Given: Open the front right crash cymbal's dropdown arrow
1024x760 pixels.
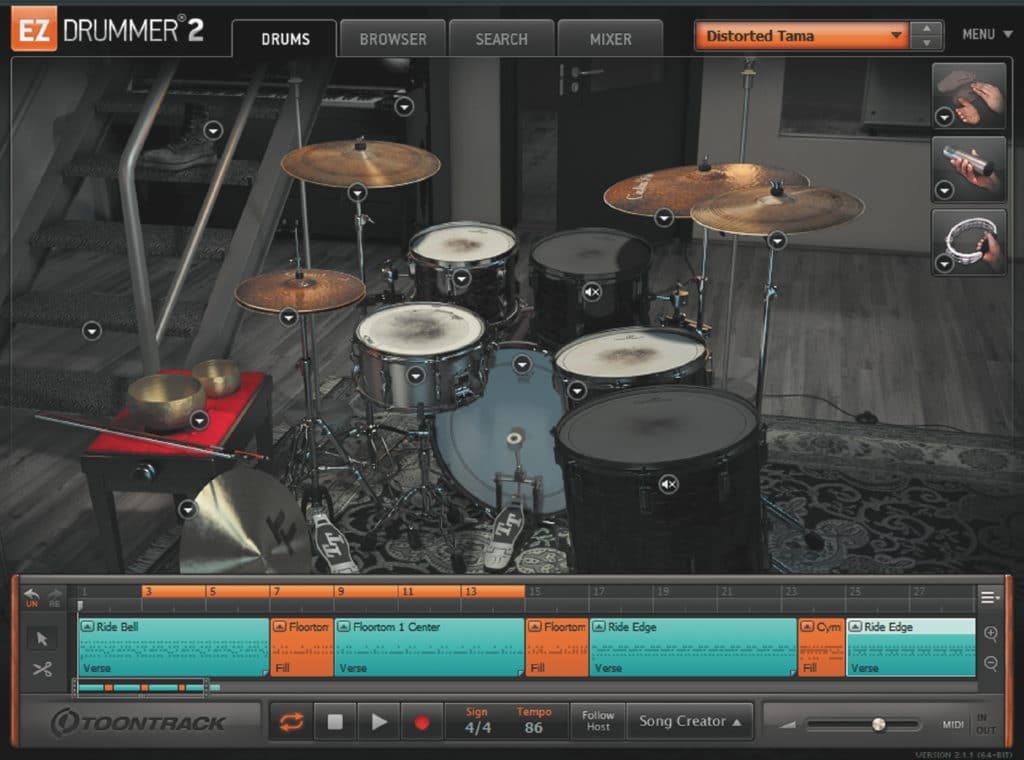Looking at the screenshot, I should (776, 241).
